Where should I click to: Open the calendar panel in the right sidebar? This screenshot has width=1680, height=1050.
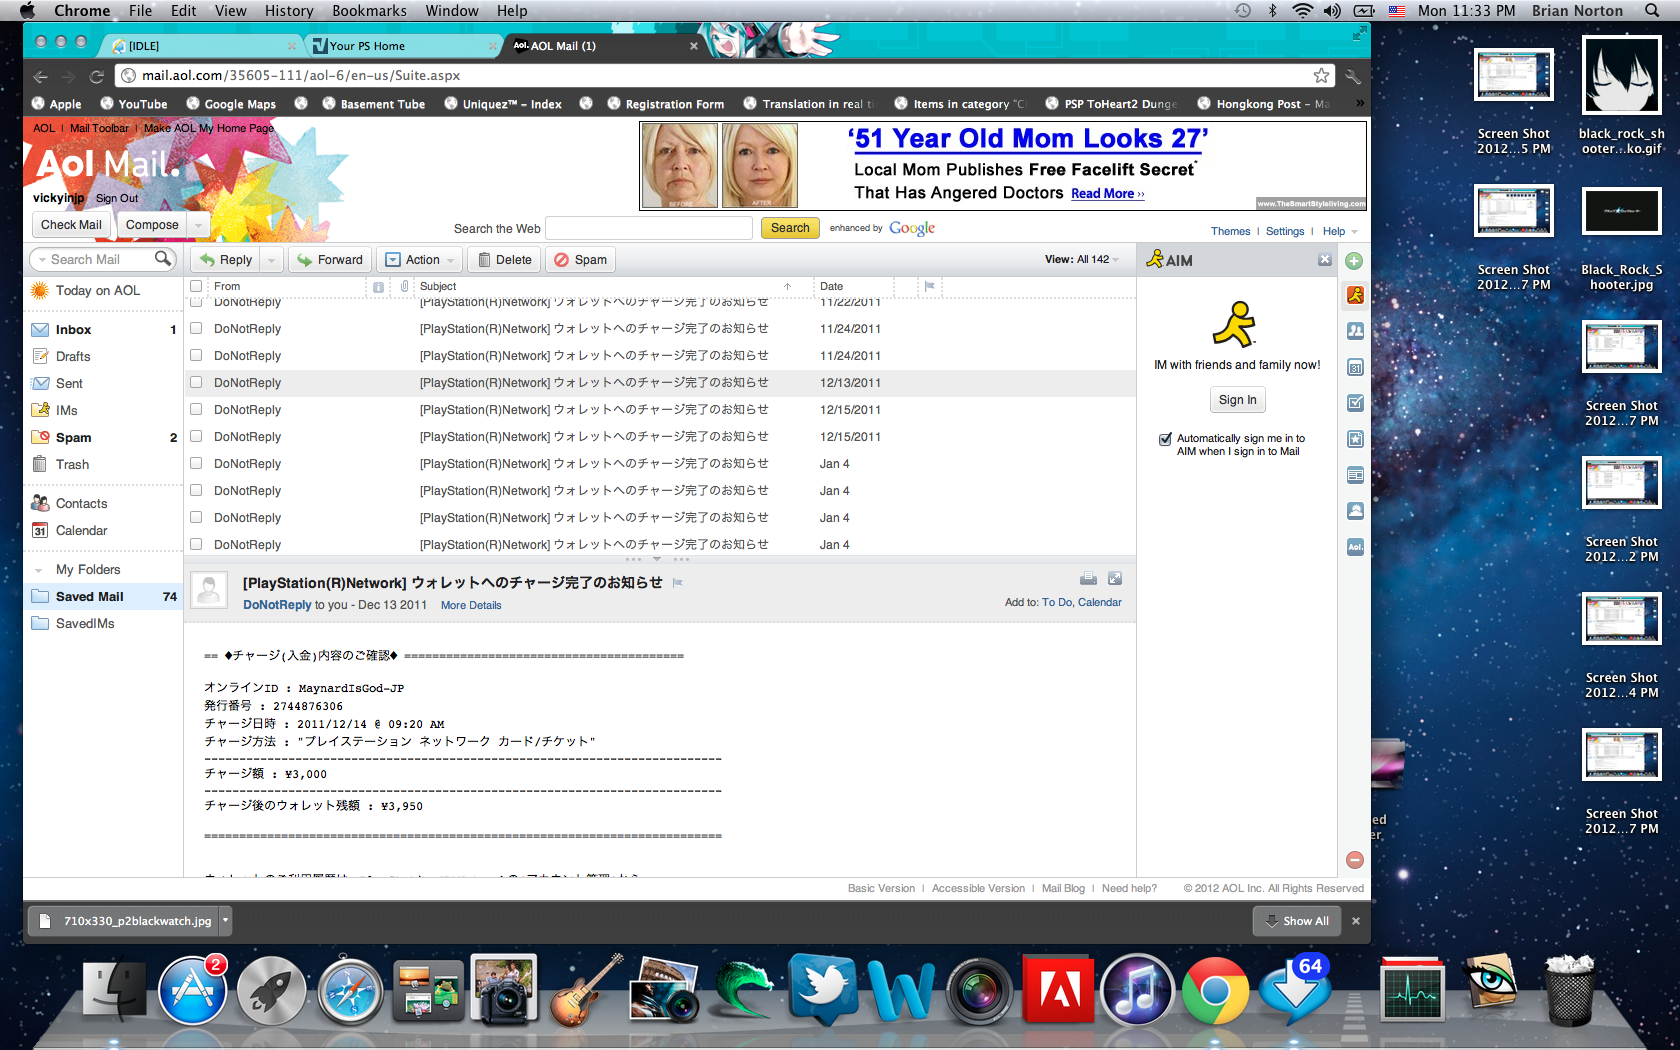[1355, 367]
